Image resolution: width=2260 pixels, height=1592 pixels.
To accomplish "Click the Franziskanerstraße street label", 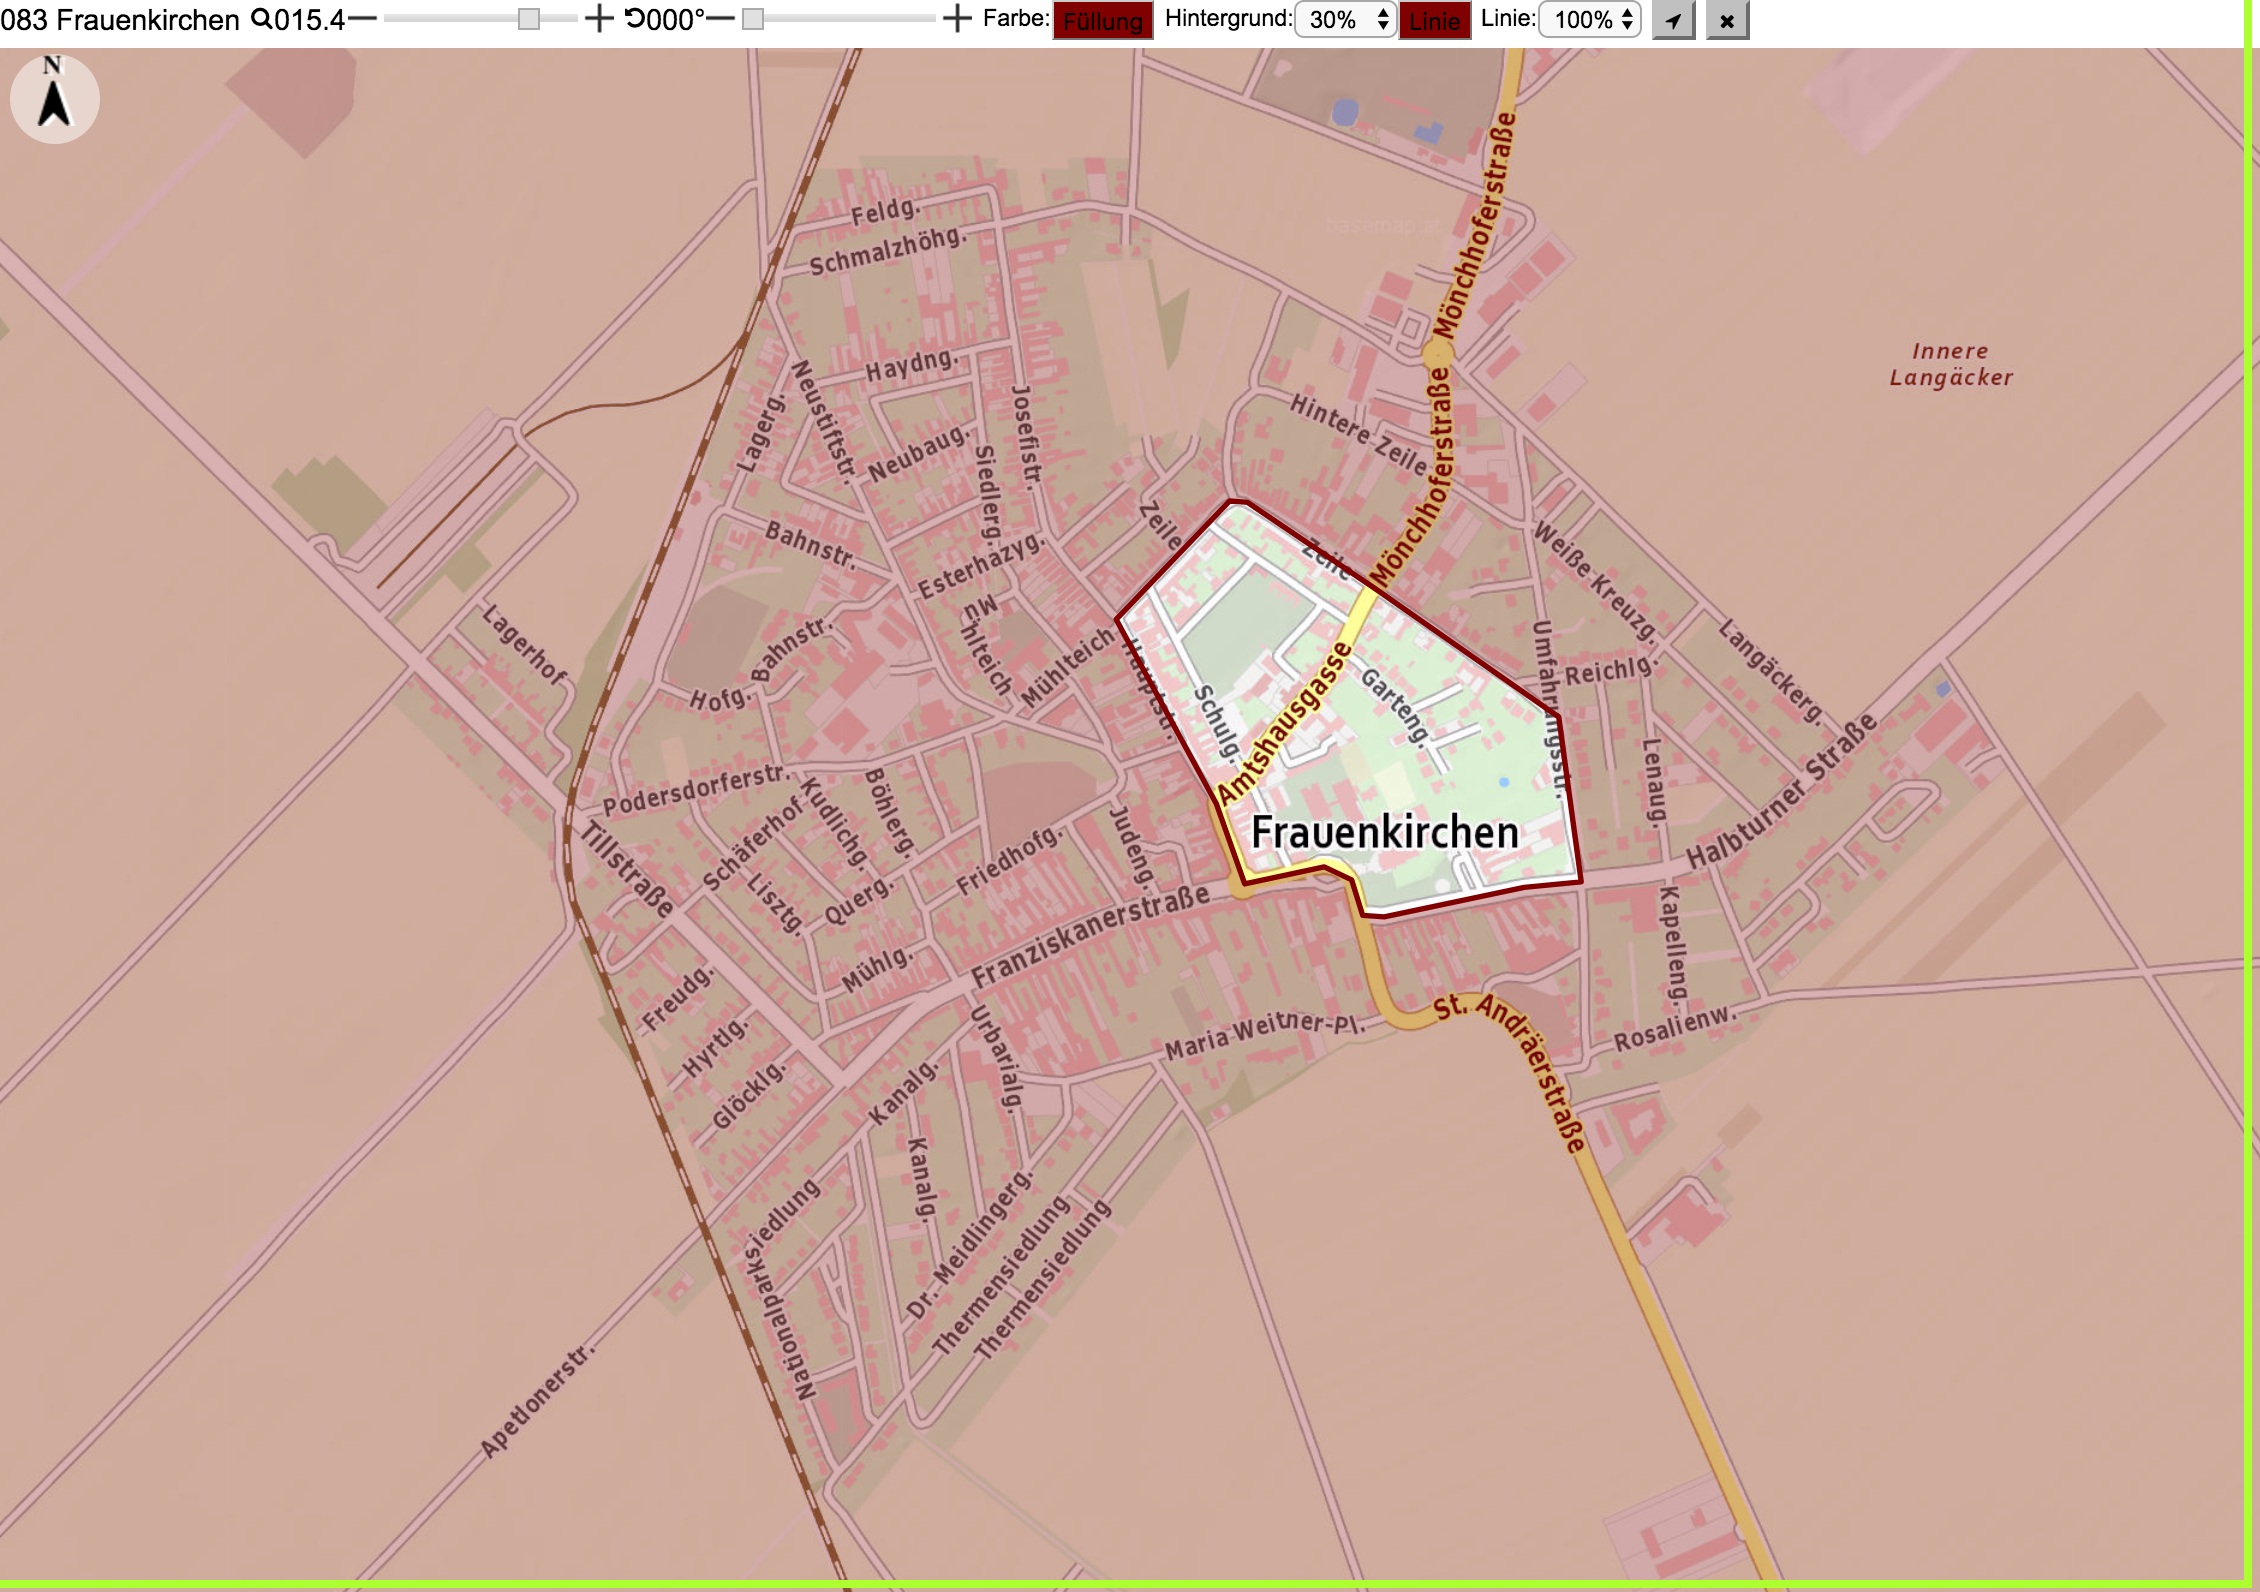I will pyautogui.click(x=1091, y=934).
